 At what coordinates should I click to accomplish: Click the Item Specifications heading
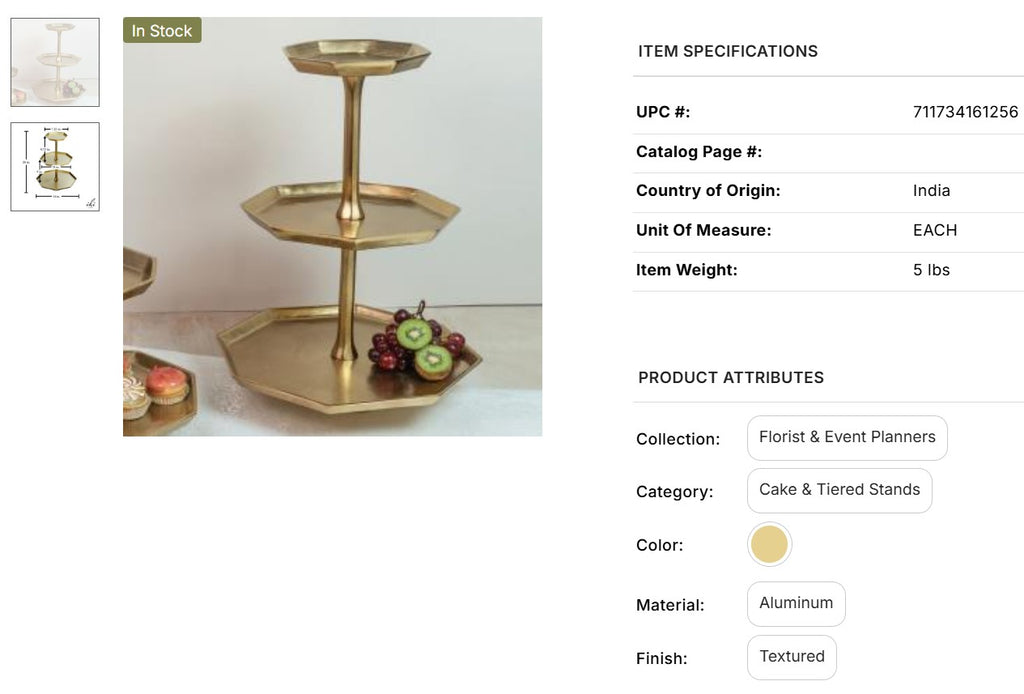coord(728,51)
